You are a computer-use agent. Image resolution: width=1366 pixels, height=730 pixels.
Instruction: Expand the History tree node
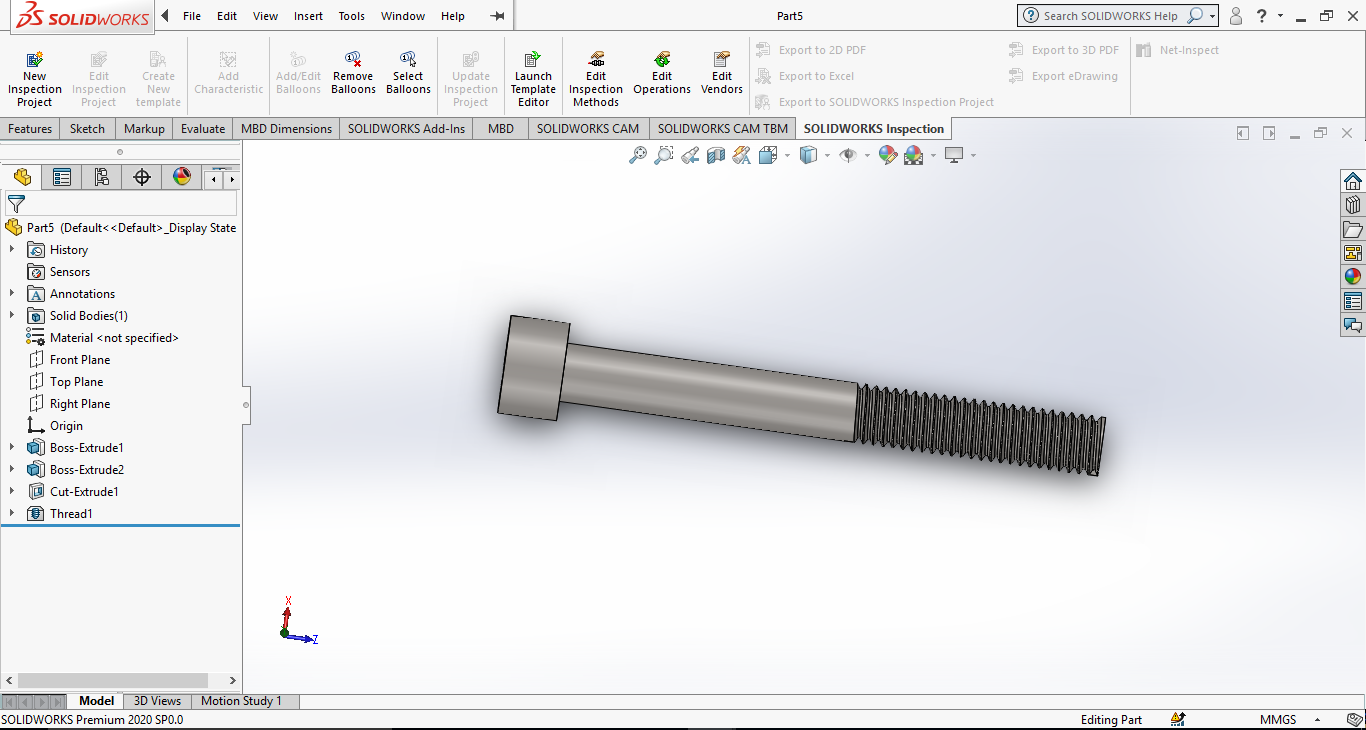[x=12, y=250]
